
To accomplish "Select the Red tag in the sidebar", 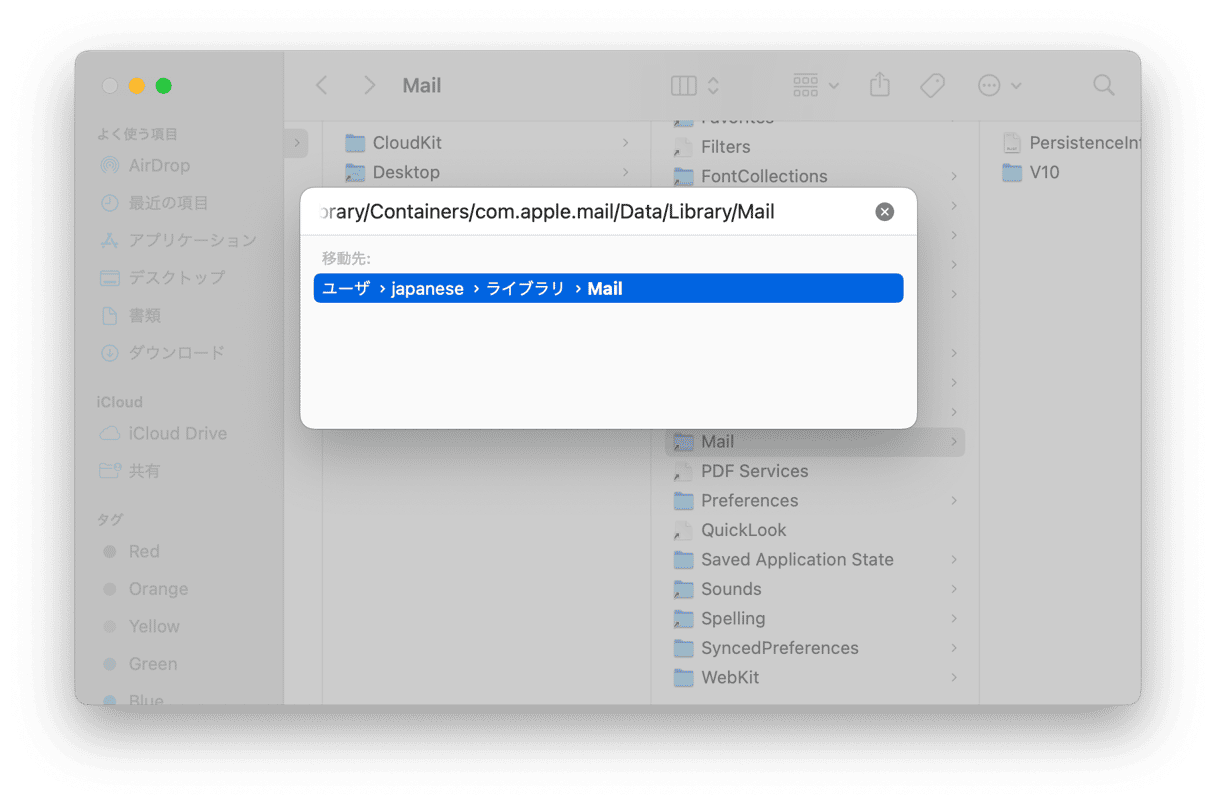I will 132,552.
